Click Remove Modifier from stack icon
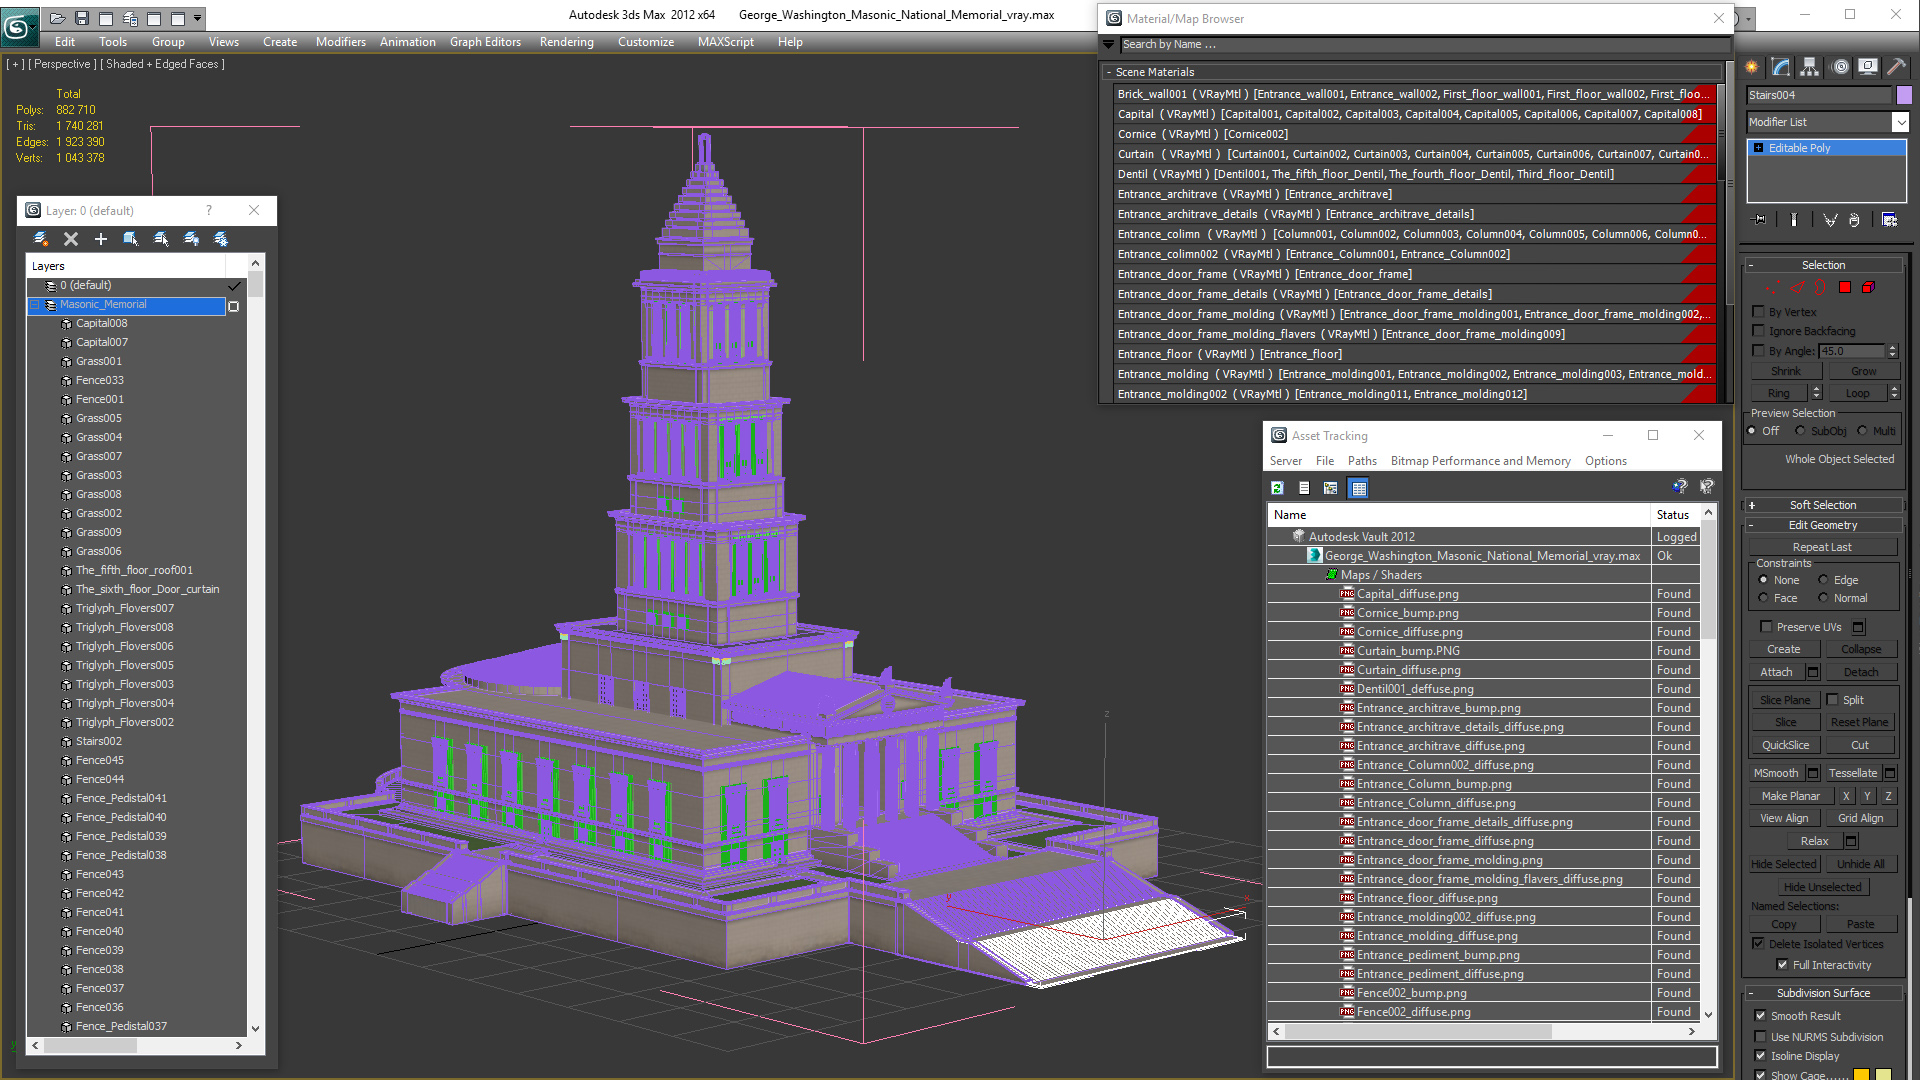 coord(1855,220)
